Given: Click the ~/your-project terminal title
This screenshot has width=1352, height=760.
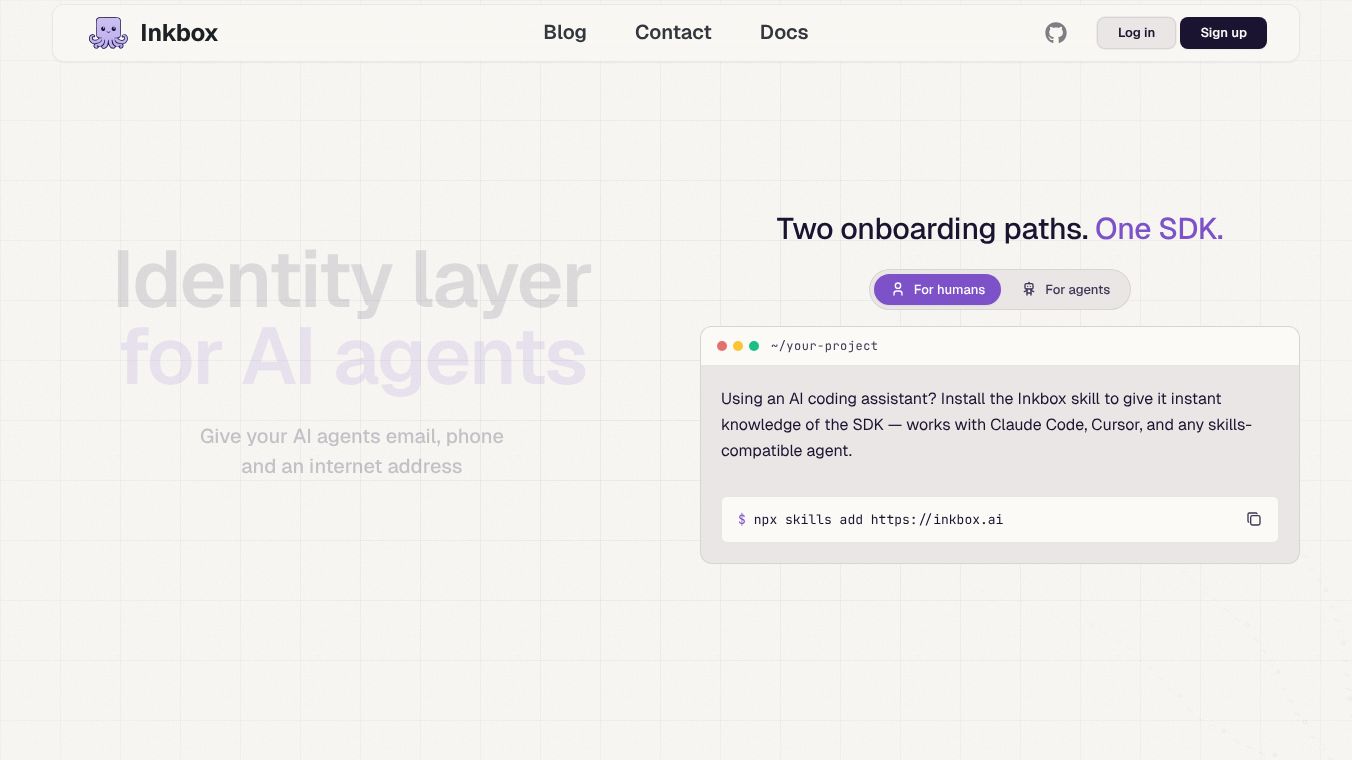Looking at the screenshot, I should tap(824, 346).
